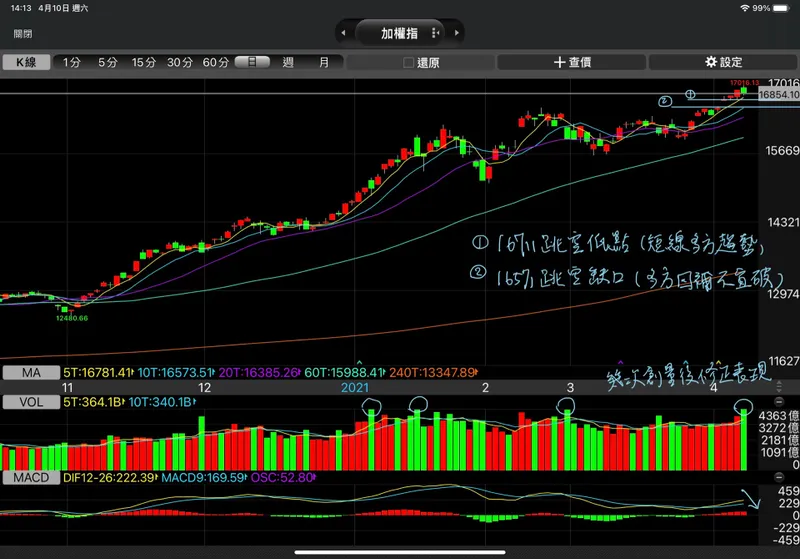800x559 pixels.
Task: Open 查價 price lookup
Action: click(x=571, y=62)
